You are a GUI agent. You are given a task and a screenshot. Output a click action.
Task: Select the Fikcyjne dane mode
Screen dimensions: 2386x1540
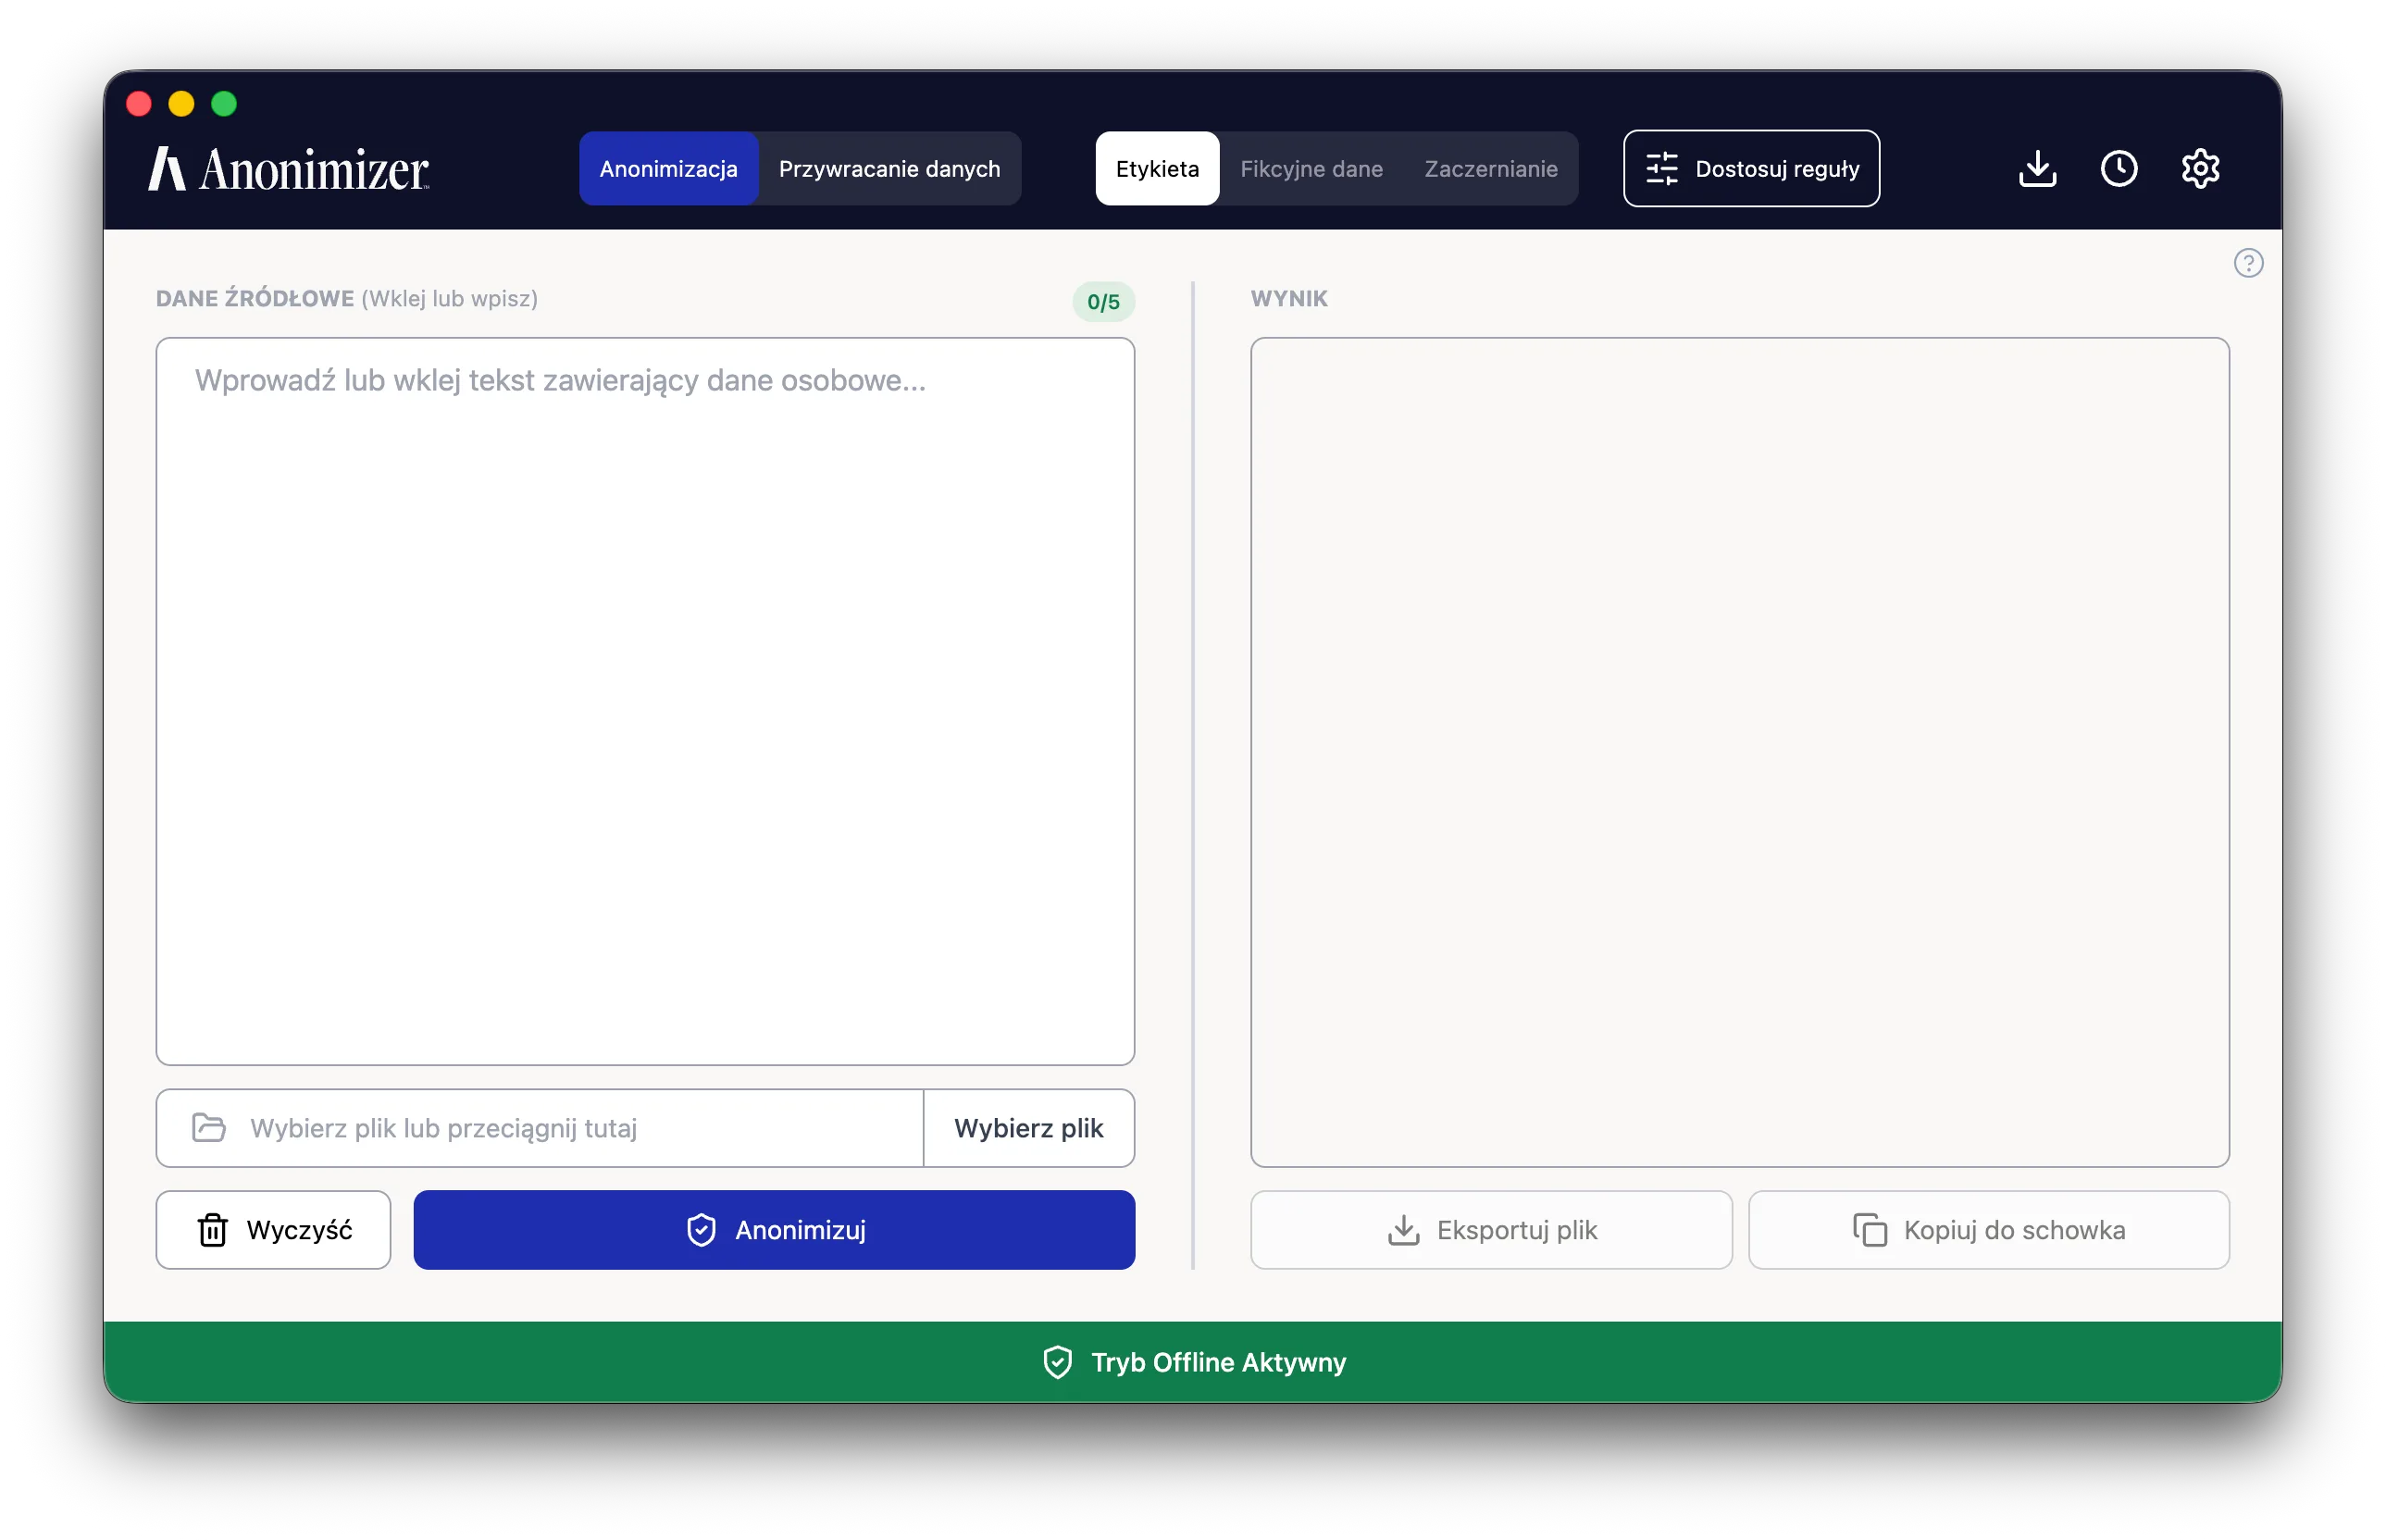point(1311,169)
